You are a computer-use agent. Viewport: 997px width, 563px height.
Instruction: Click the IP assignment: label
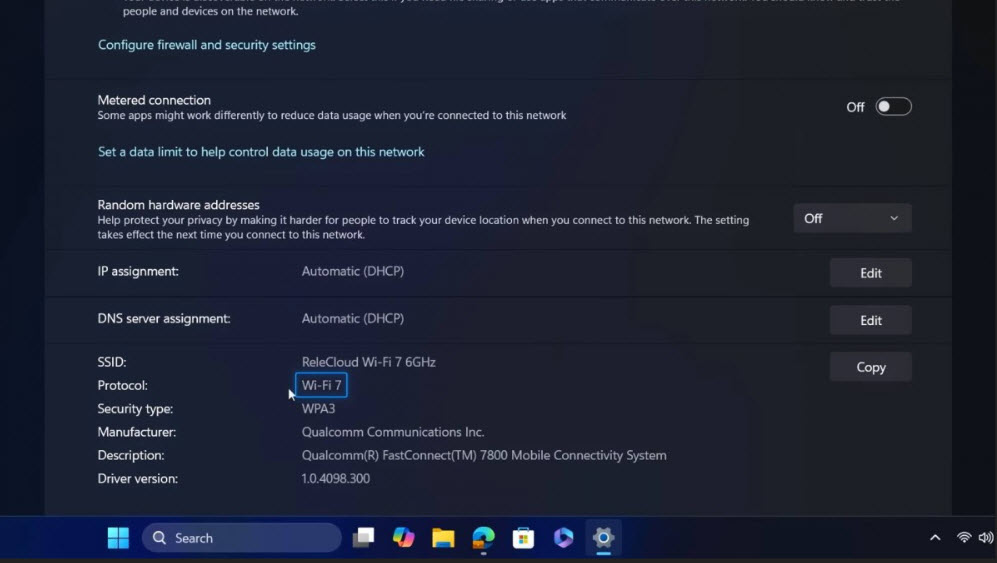click(x=137, y=271)
